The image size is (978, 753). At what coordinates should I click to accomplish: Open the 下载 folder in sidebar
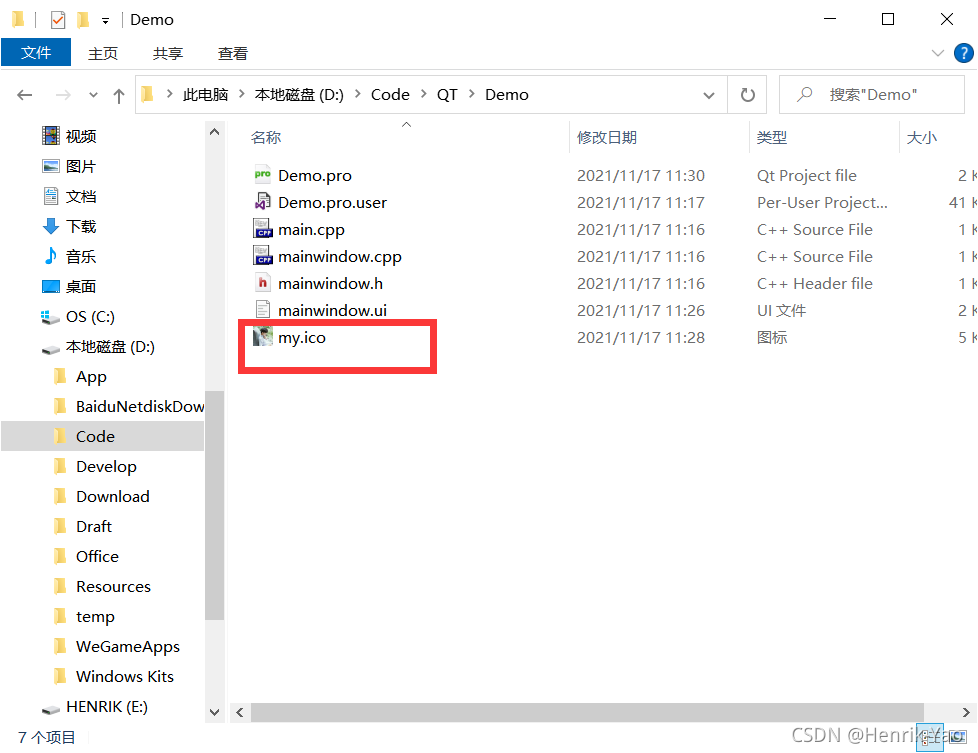[70, 226]
